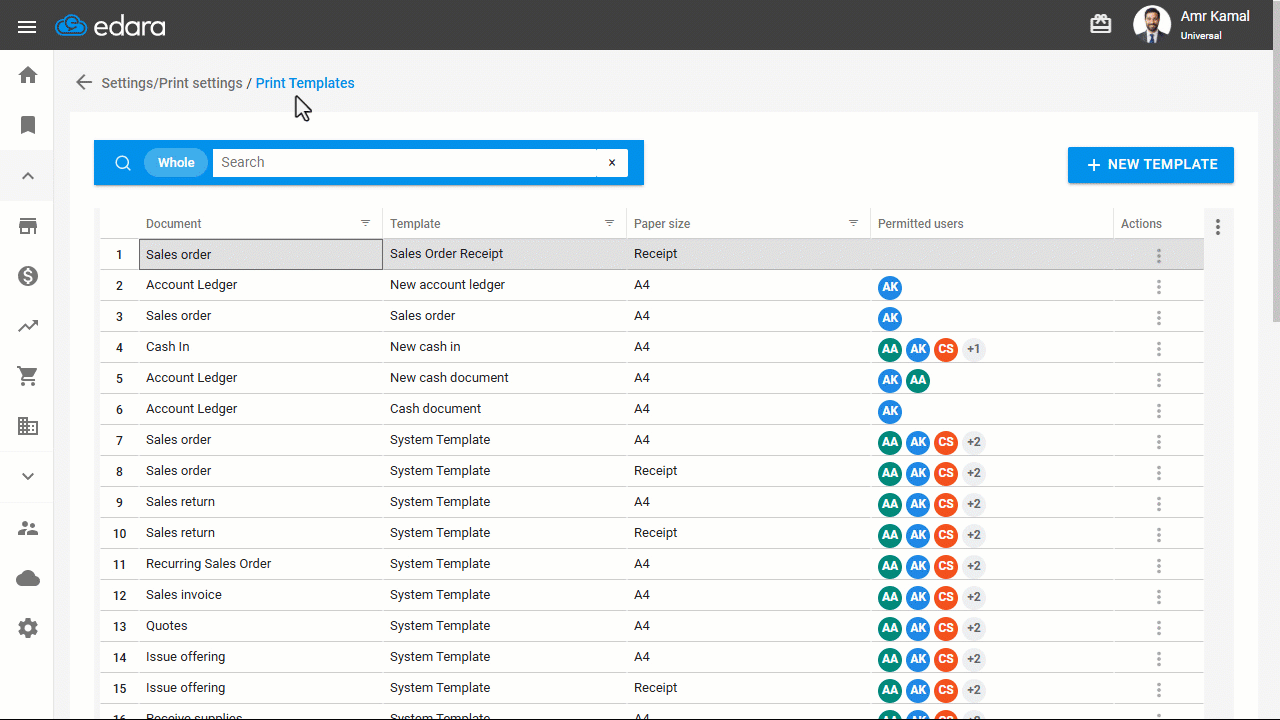1280x720 pixels.
Task: Clear search with the × button
Action: pyautogui.click(x=612, y=163)
